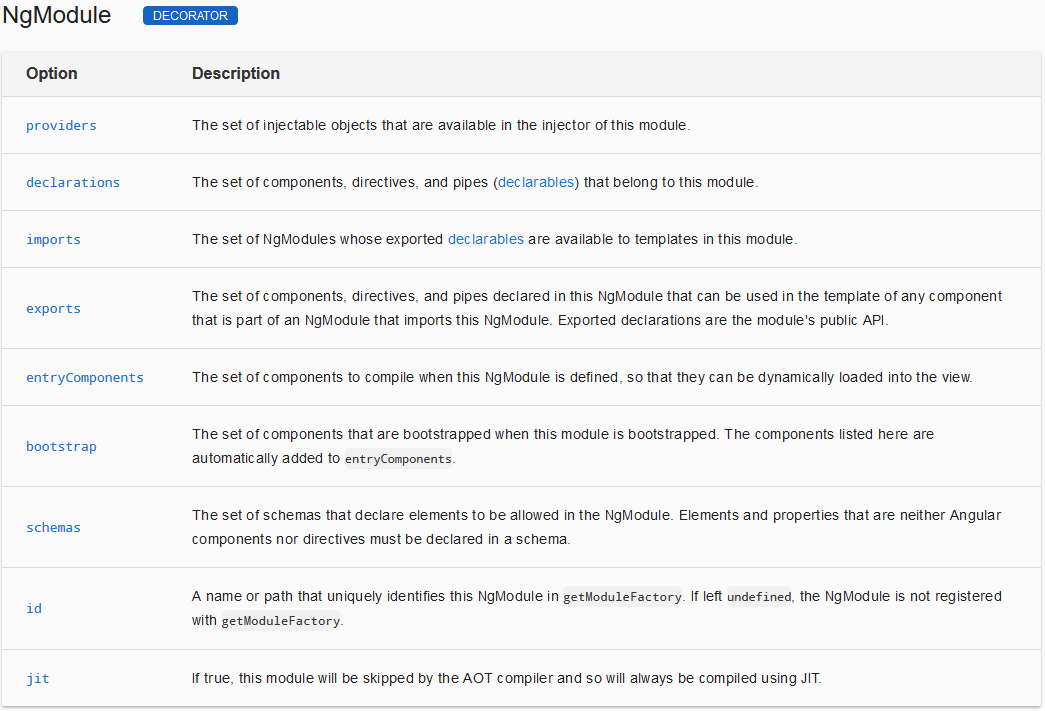
Task: Click the Description column header
Action: click(236, 73)
